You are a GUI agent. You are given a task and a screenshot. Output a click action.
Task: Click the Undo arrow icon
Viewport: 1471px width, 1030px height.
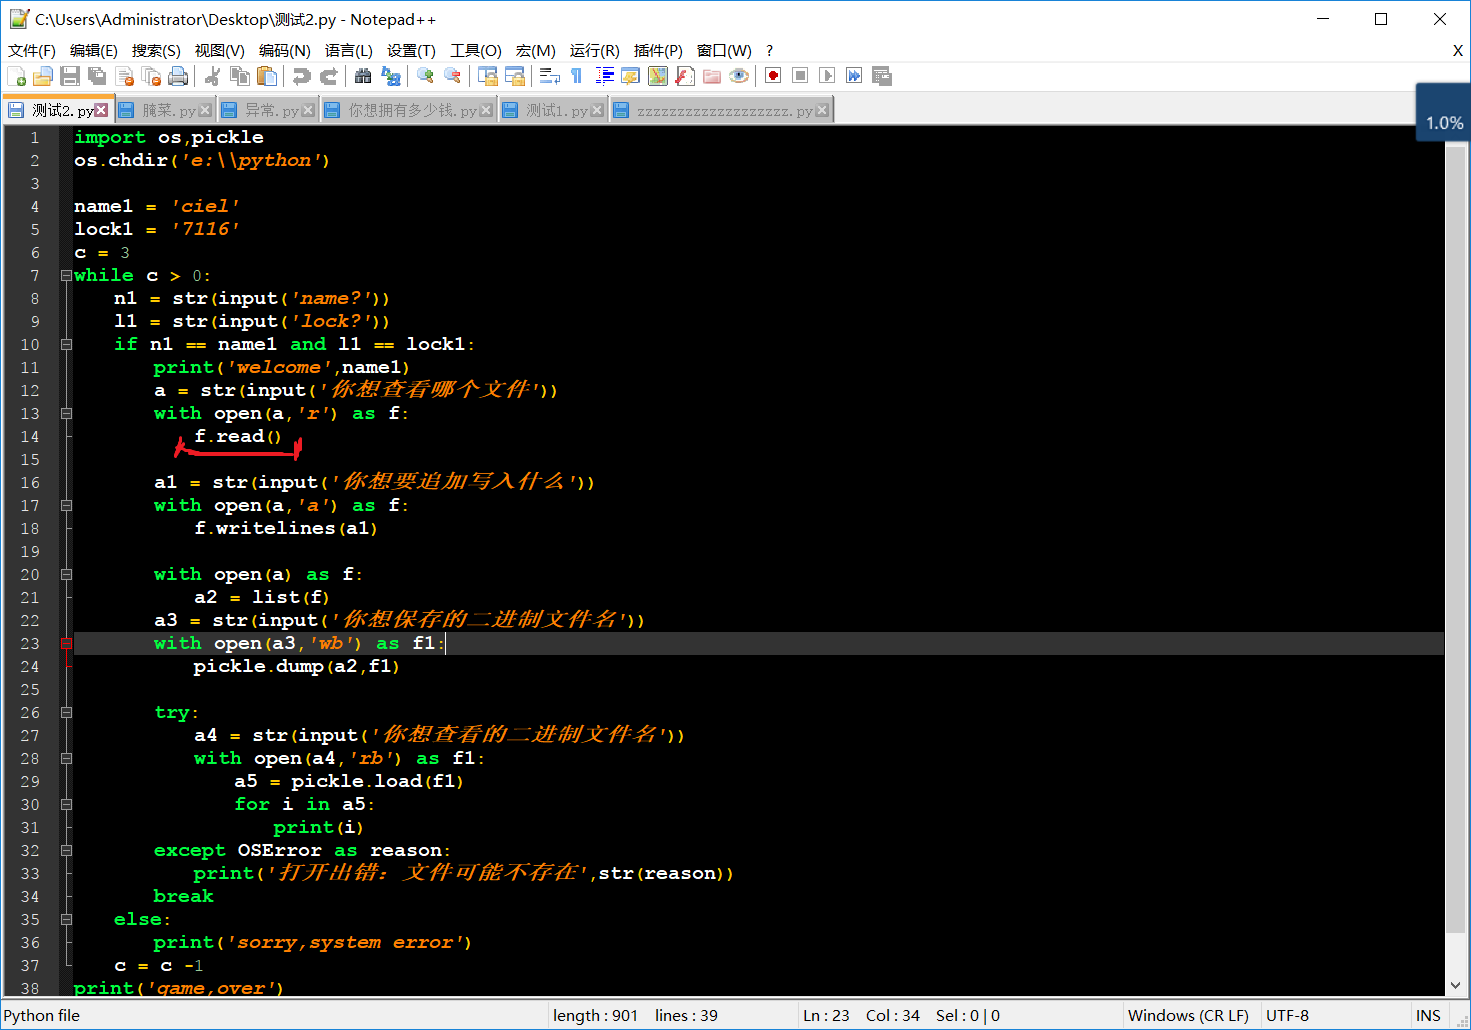pos(301,76)
